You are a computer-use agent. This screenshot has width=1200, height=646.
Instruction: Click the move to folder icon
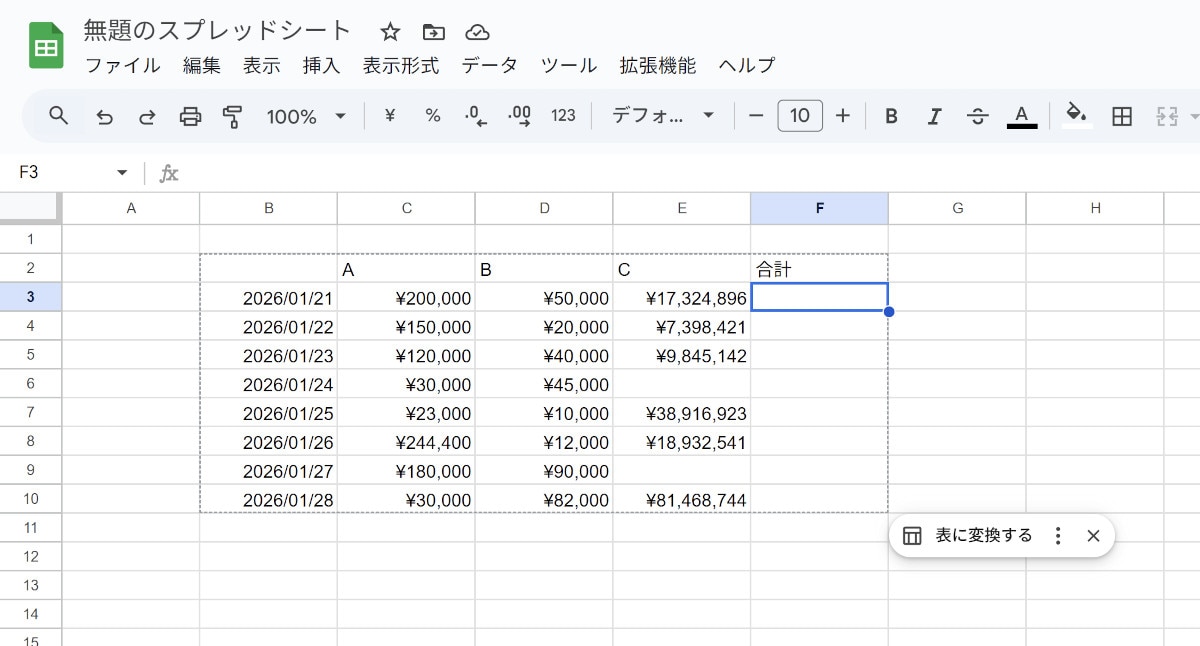(x=433, y=31)
